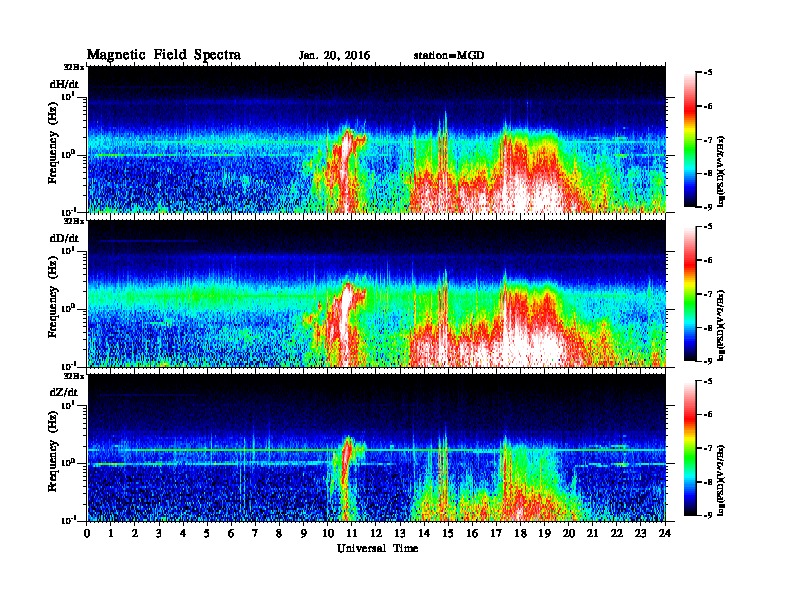Click hour tick label "16" on time axis
The height and width of the screenshot is (612, 792).
pos(472,534)
